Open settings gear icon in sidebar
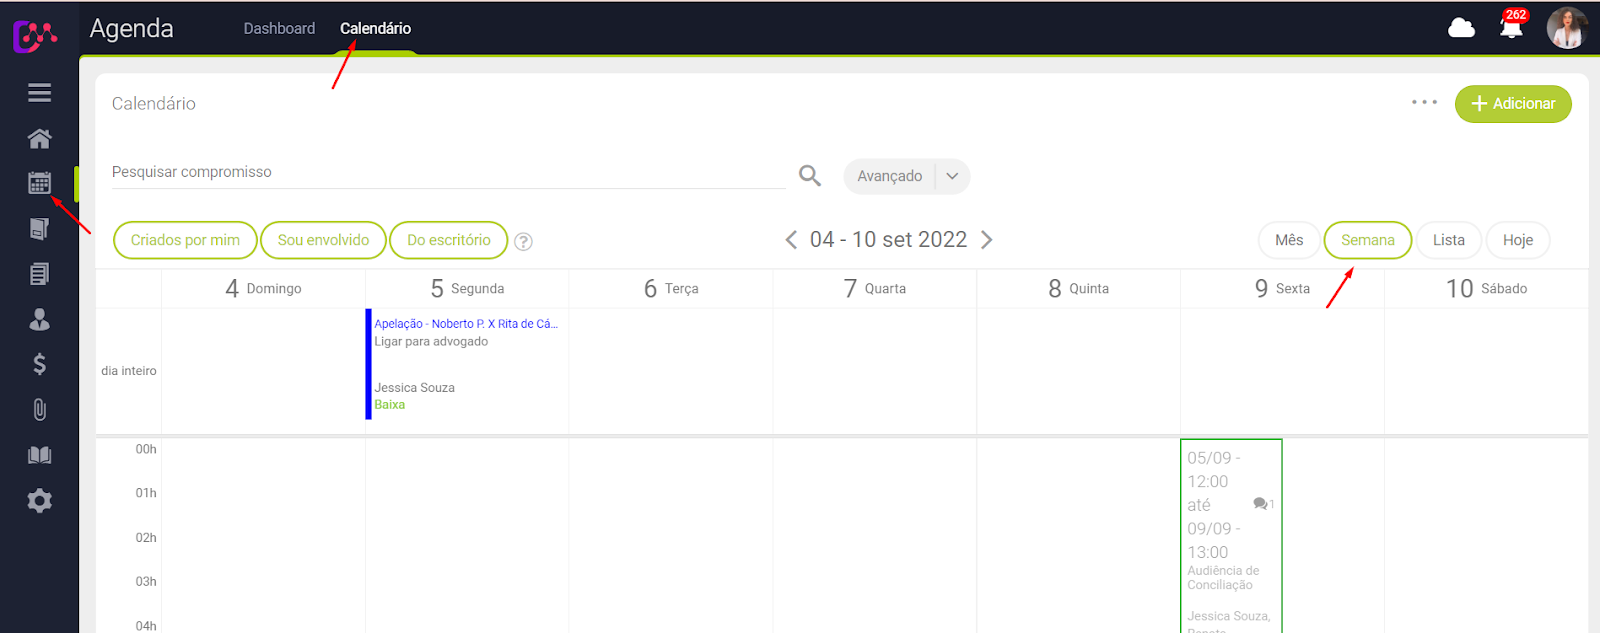1600x633 pixels. pos(39,500)
